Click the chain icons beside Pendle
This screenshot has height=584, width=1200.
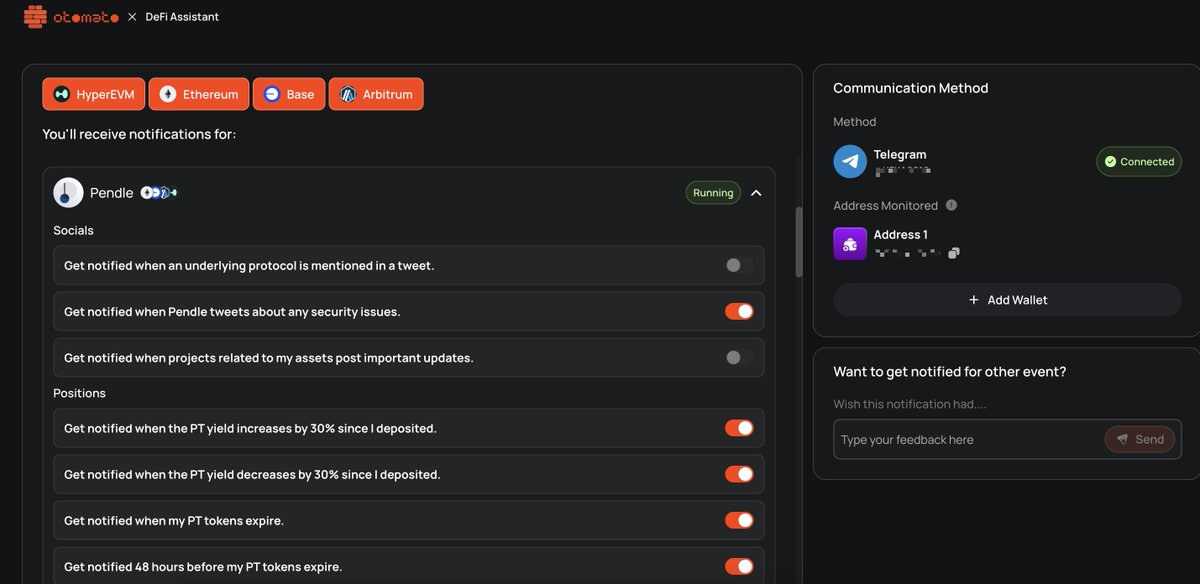click(x=159, y=193)
